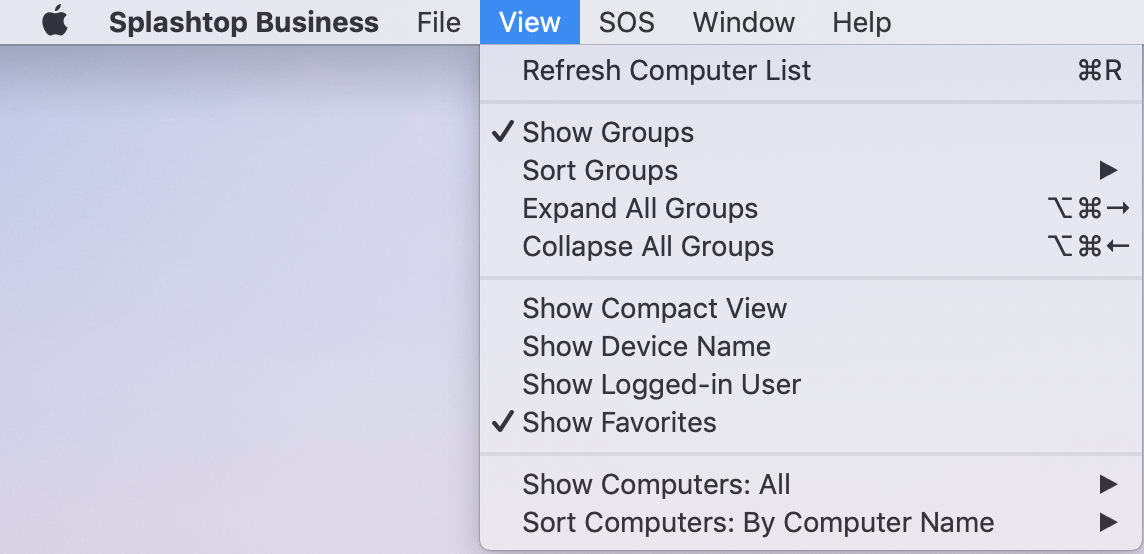Select Collapse All Groups
The width and height of the screenshot is (1144, 554).
pos(811,246)
